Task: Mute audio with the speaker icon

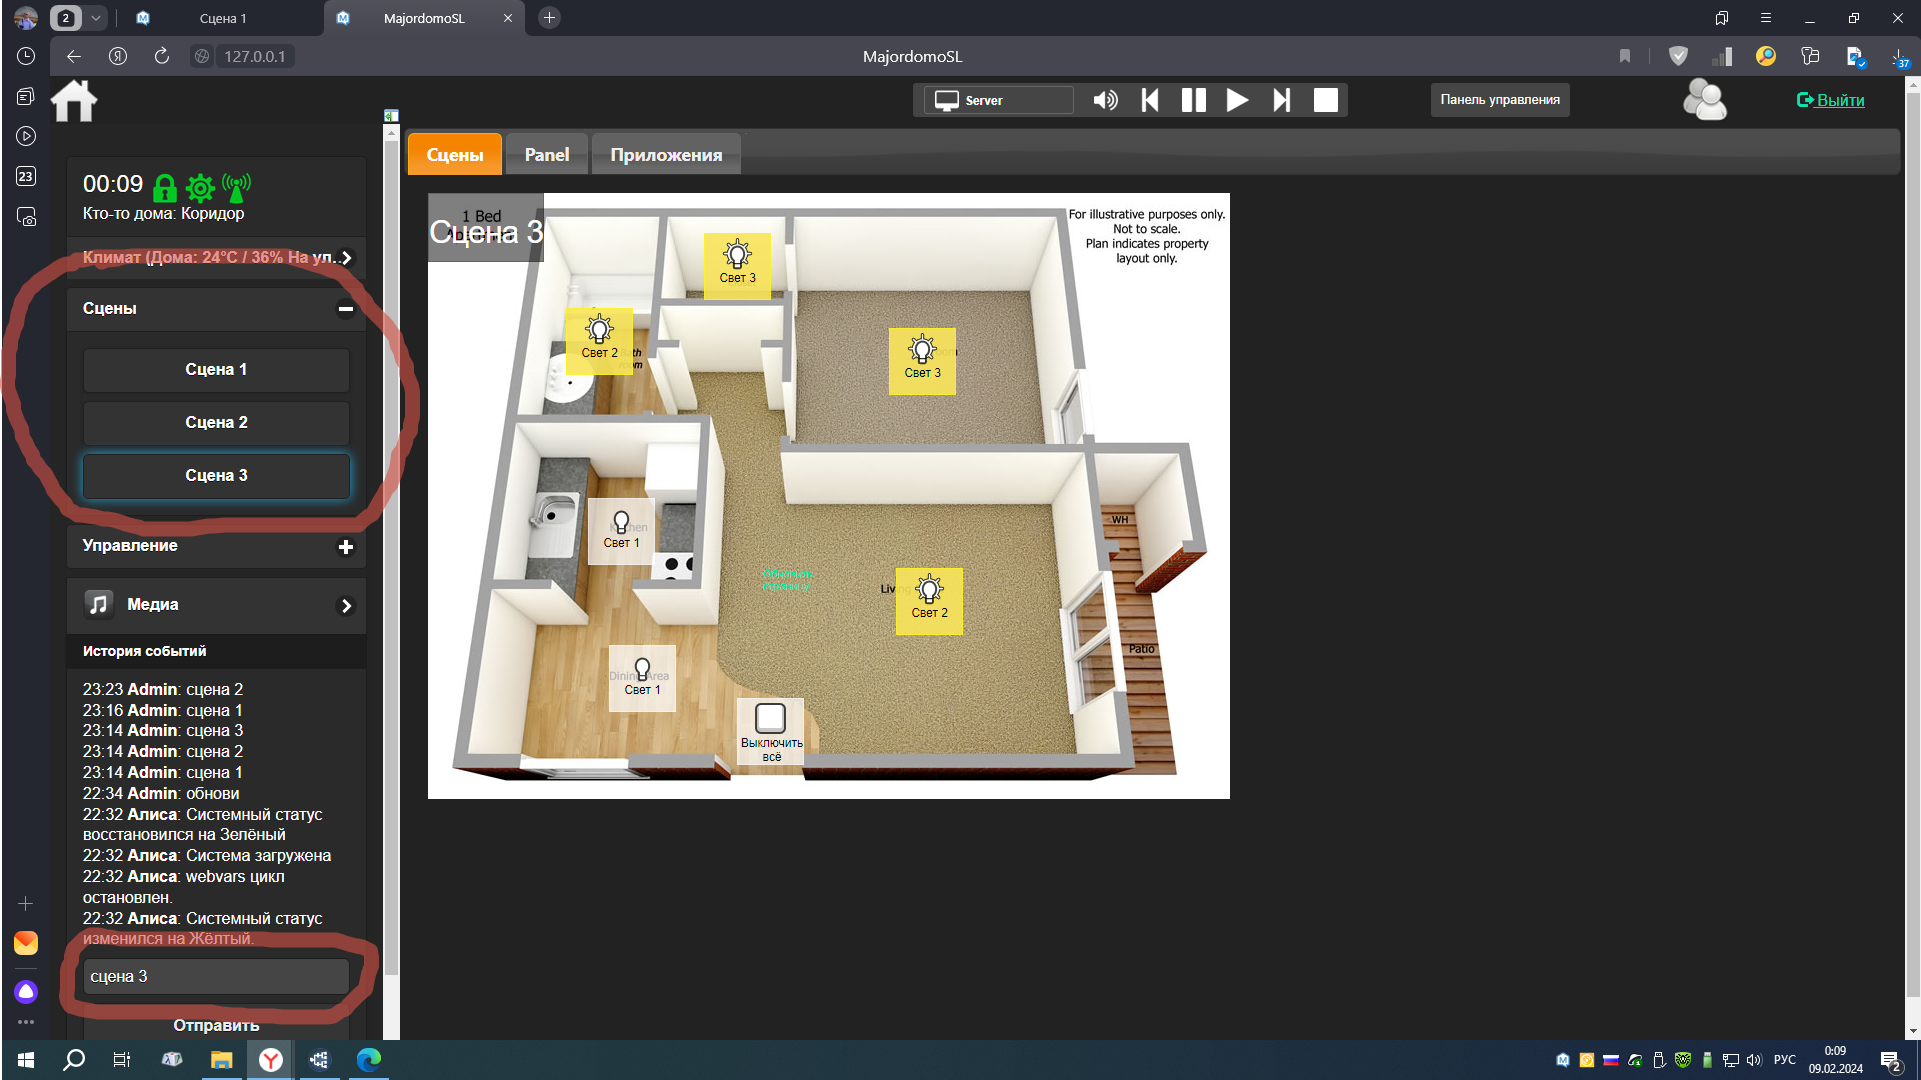Action: tap(1105, 100)
